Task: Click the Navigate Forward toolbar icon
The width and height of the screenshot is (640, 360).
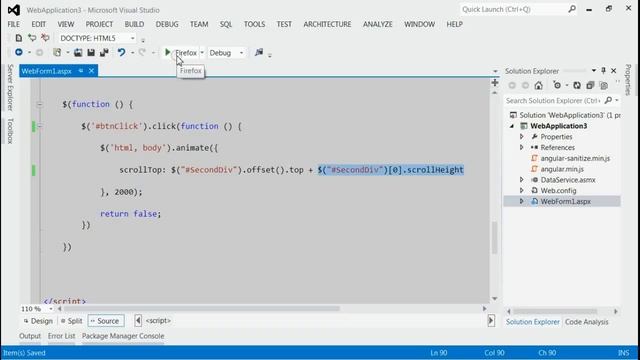Action: (x=39, y=53)
